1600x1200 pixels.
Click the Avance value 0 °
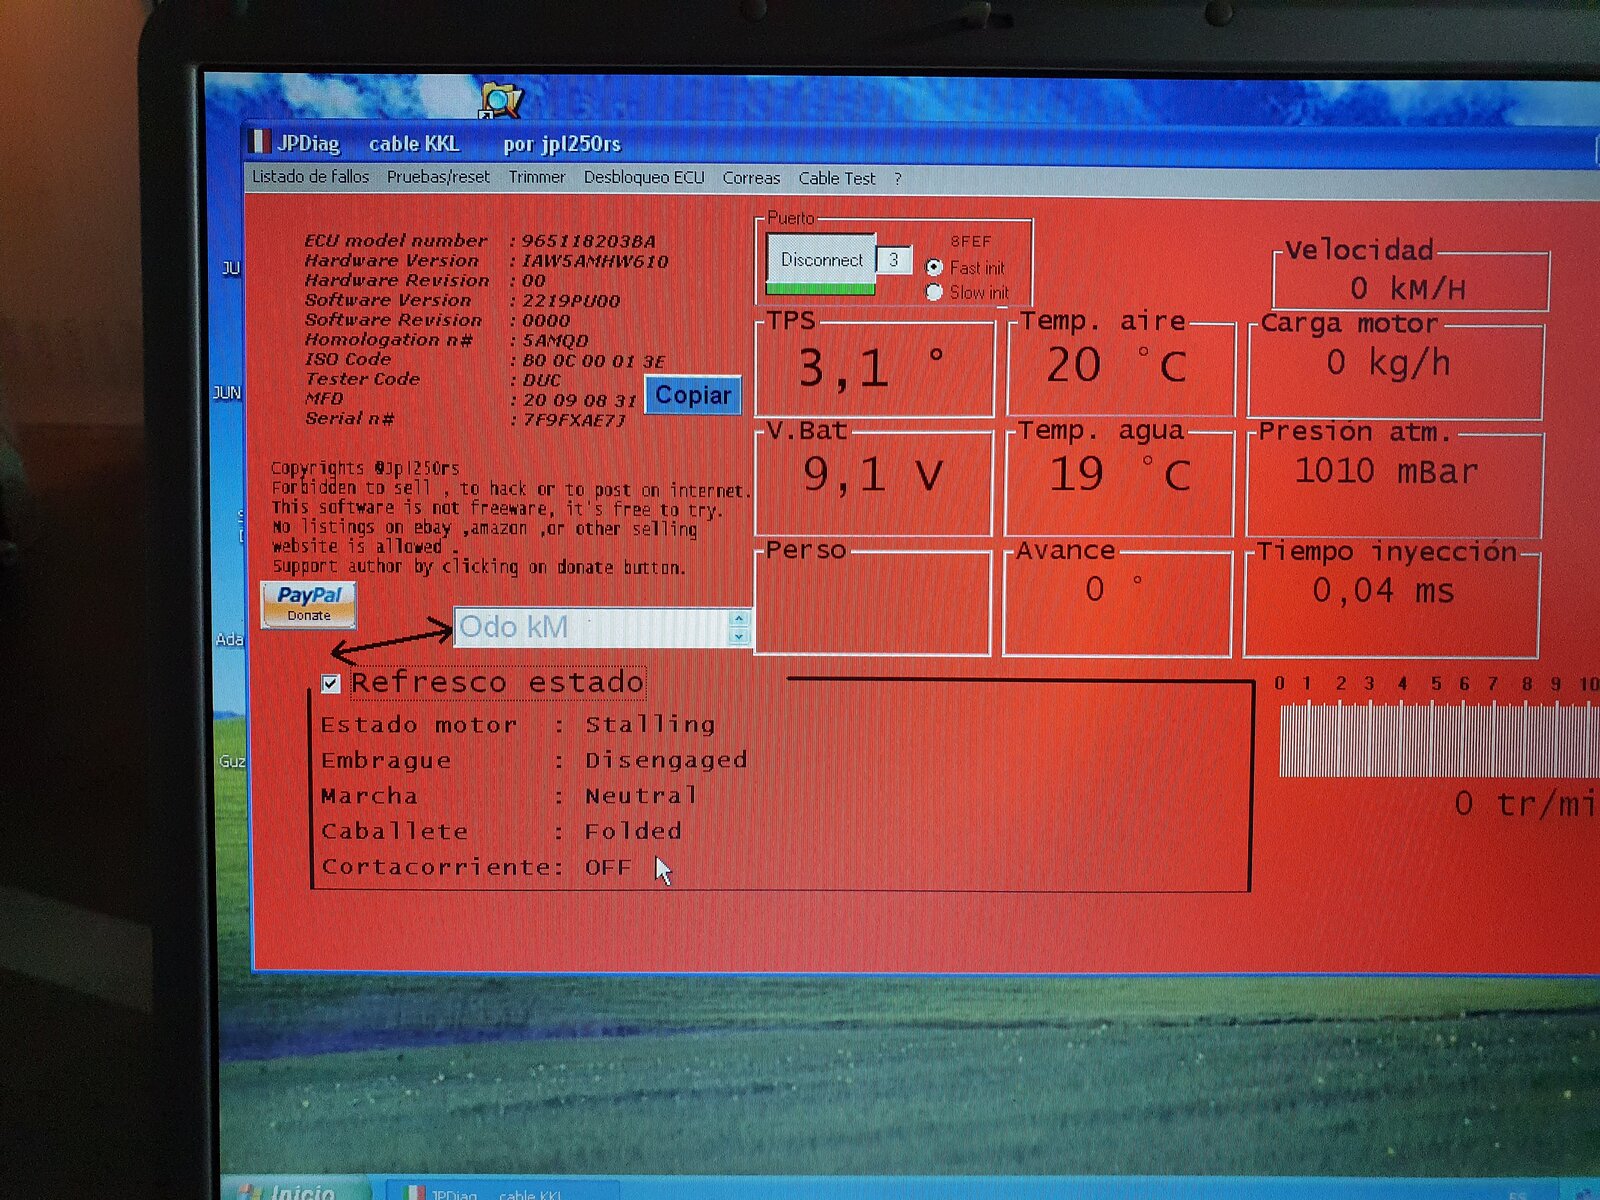[1113, 589]
